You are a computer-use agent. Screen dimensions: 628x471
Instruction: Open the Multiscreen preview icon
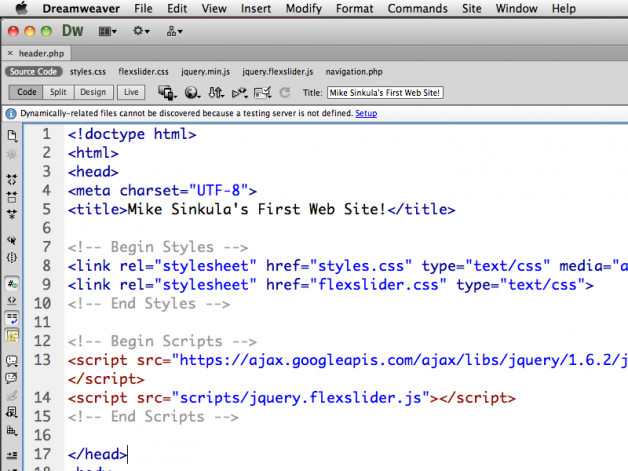coord(167,93)
